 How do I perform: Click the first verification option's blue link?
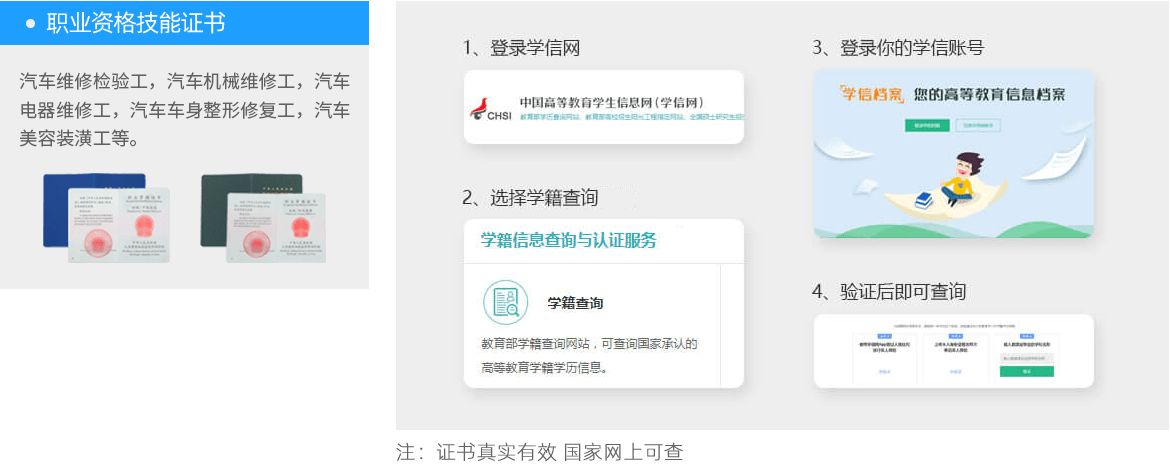[x=884, y=371]
